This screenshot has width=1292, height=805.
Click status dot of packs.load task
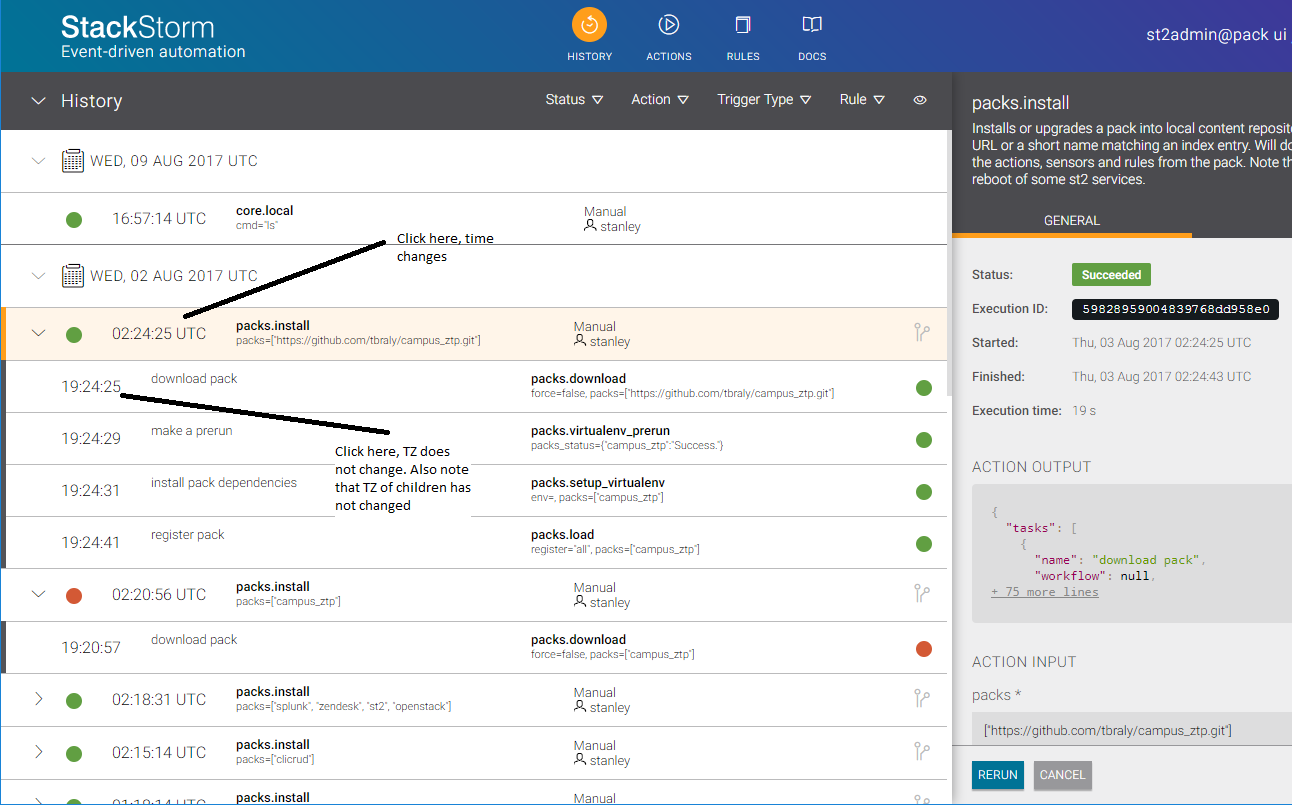click(x=924, y=544)
